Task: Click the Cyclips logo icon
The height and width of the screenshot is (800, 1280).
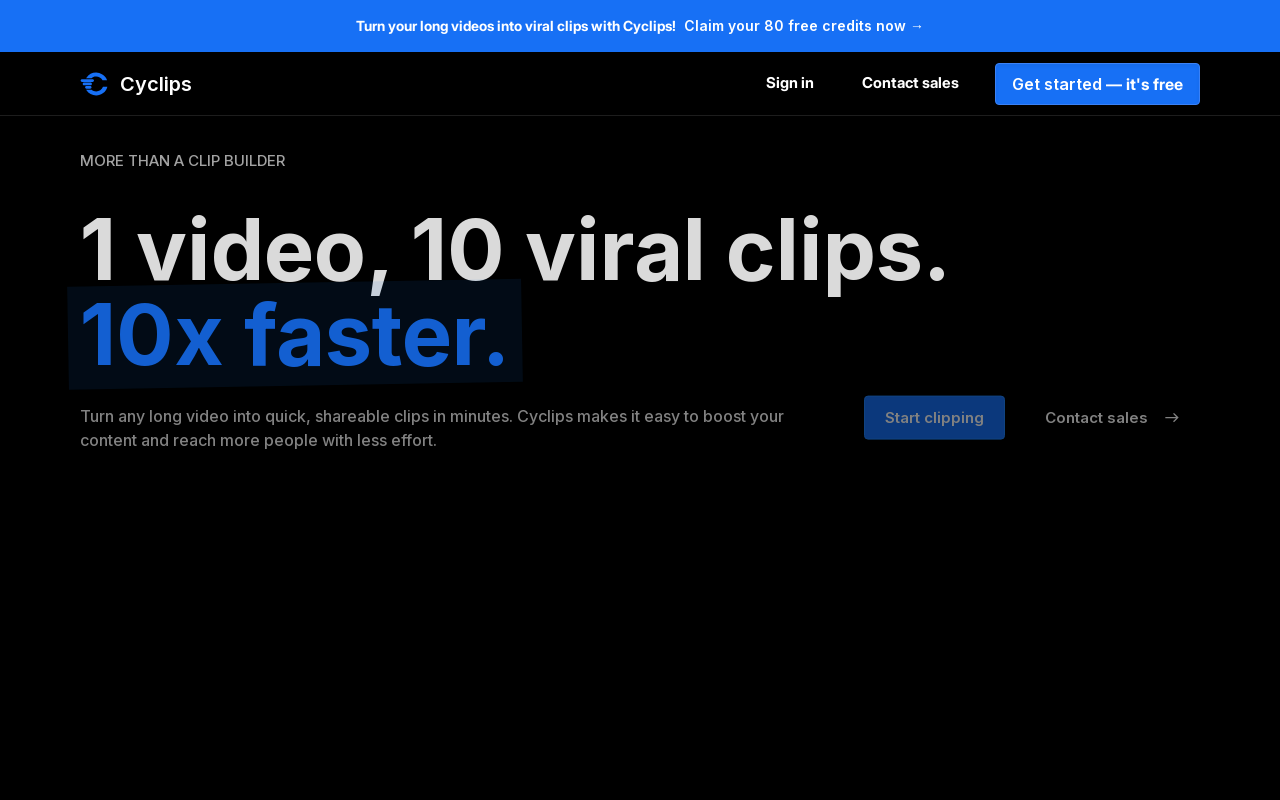Action: (94, 84)
